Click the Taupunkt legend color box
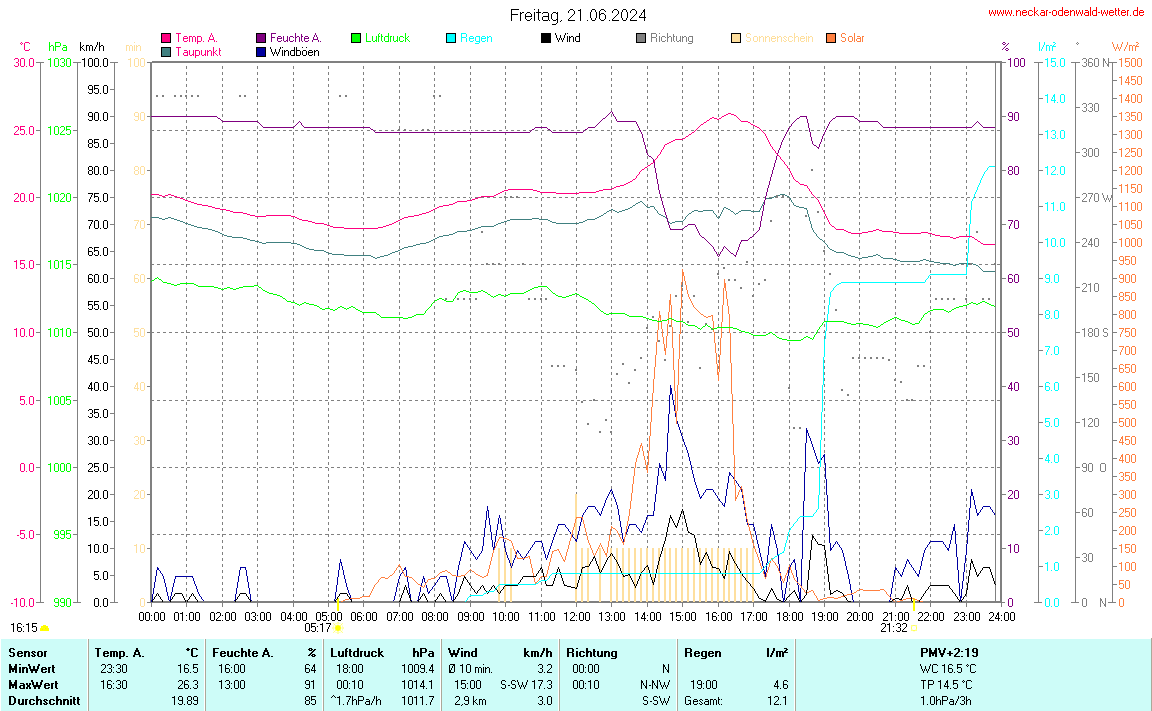The width and height of the screenshot is (1152, 711). tap(166, 51)
